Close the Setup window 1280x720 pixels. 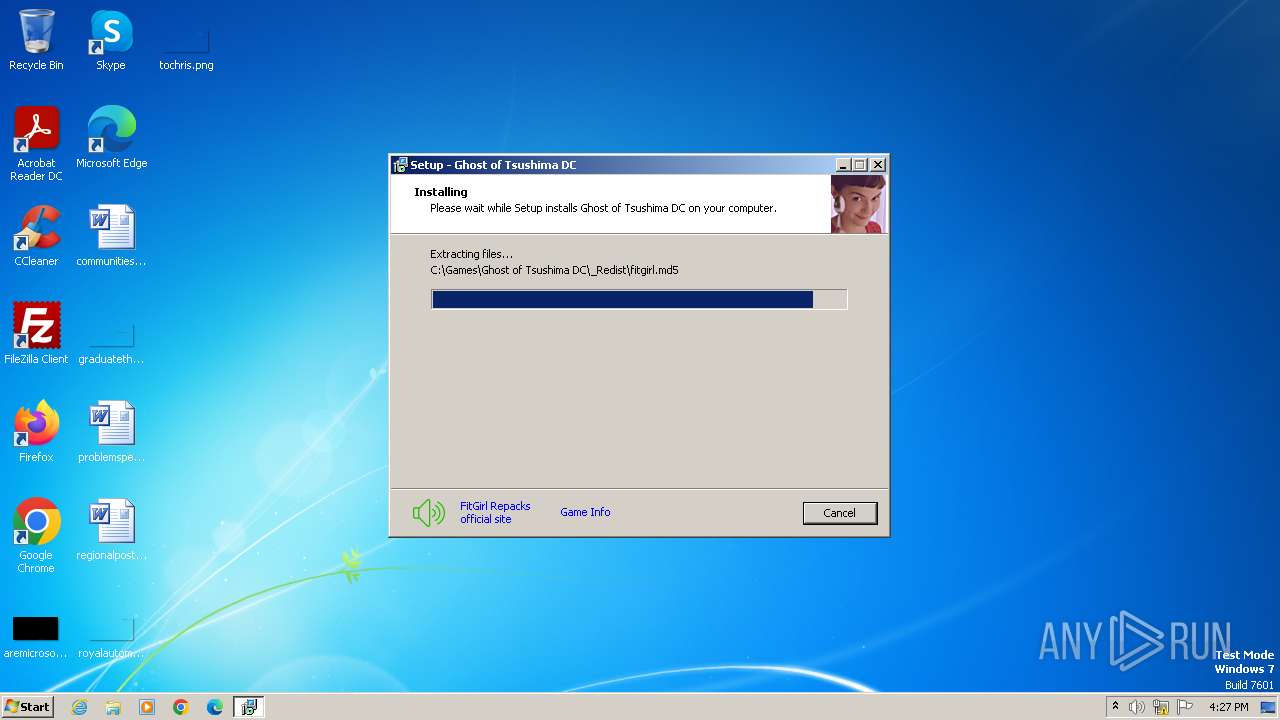878,165
